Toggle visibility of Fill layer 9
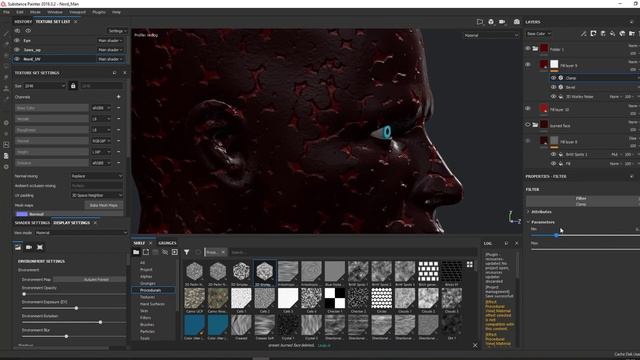This screenshot has height=360, width=640. pos(528,64)
